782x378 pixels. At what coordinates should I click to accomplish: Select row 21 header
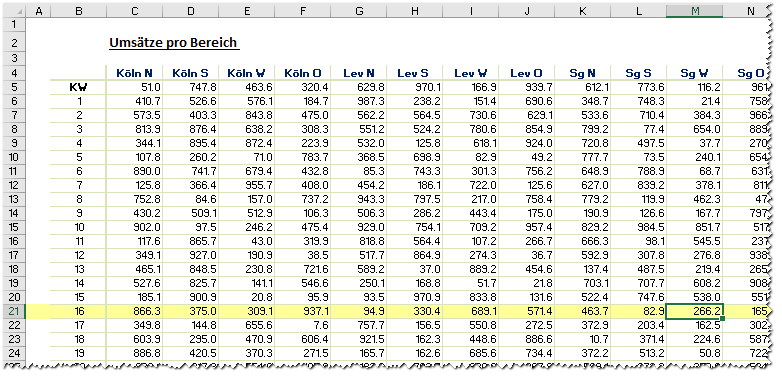(13, 312)
